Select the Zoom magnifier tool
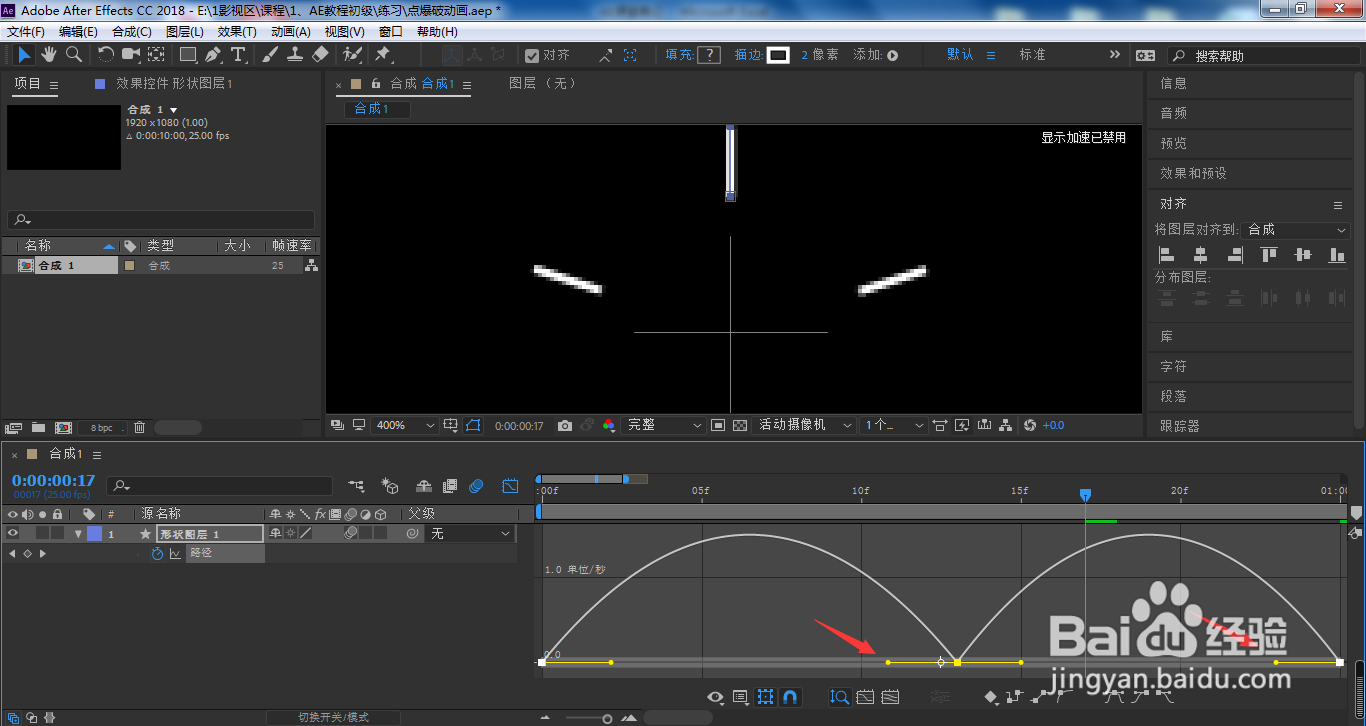 [x=74, y=54]
